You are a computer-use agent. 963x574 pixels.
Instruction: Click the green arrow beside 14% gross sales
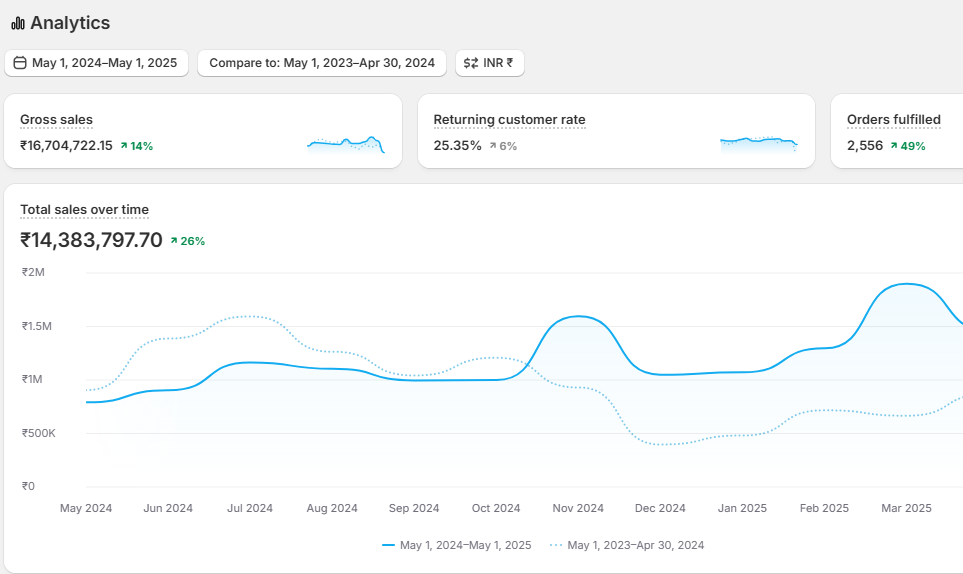[x=124, y=146]
